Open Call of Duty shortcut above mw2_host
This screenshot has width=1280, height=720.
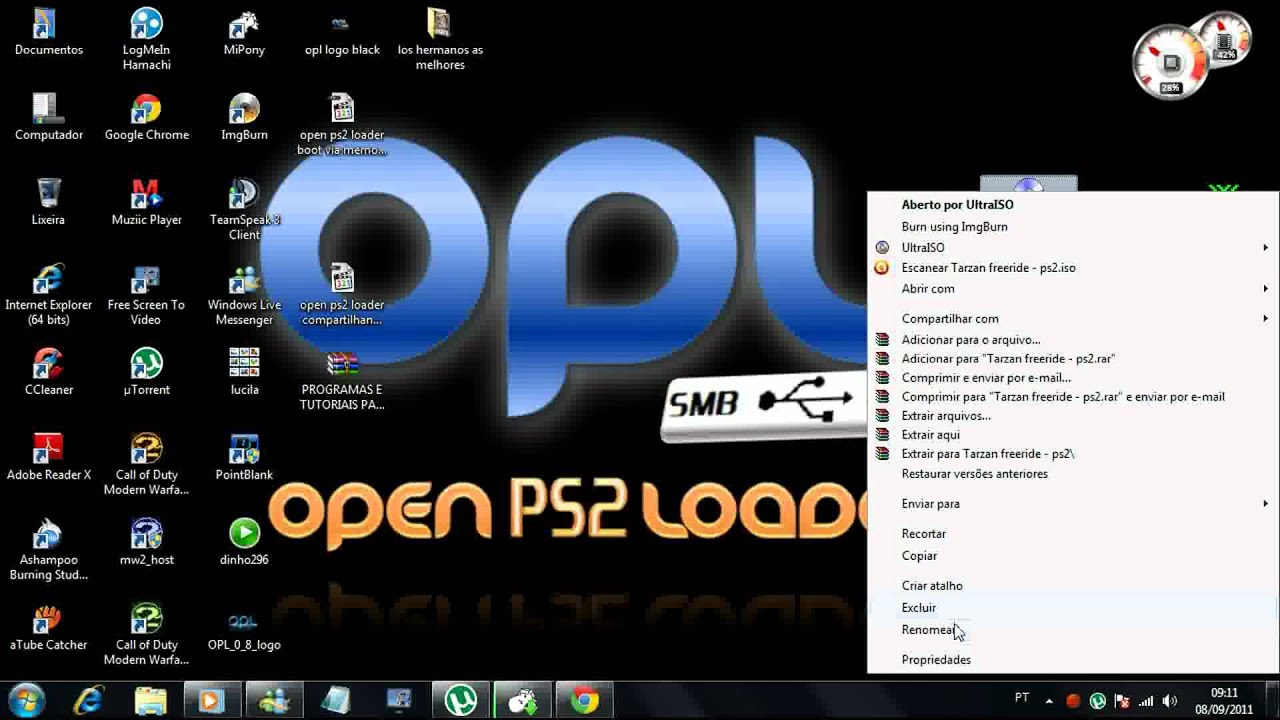pyautogui.click(x=146, y=465)
